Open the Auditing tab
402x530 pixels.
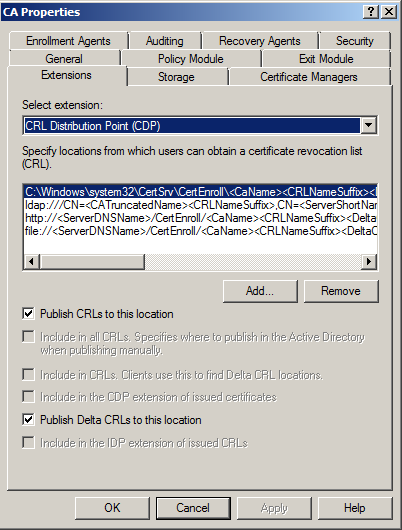pyautogui.click(x=165, y=41)
